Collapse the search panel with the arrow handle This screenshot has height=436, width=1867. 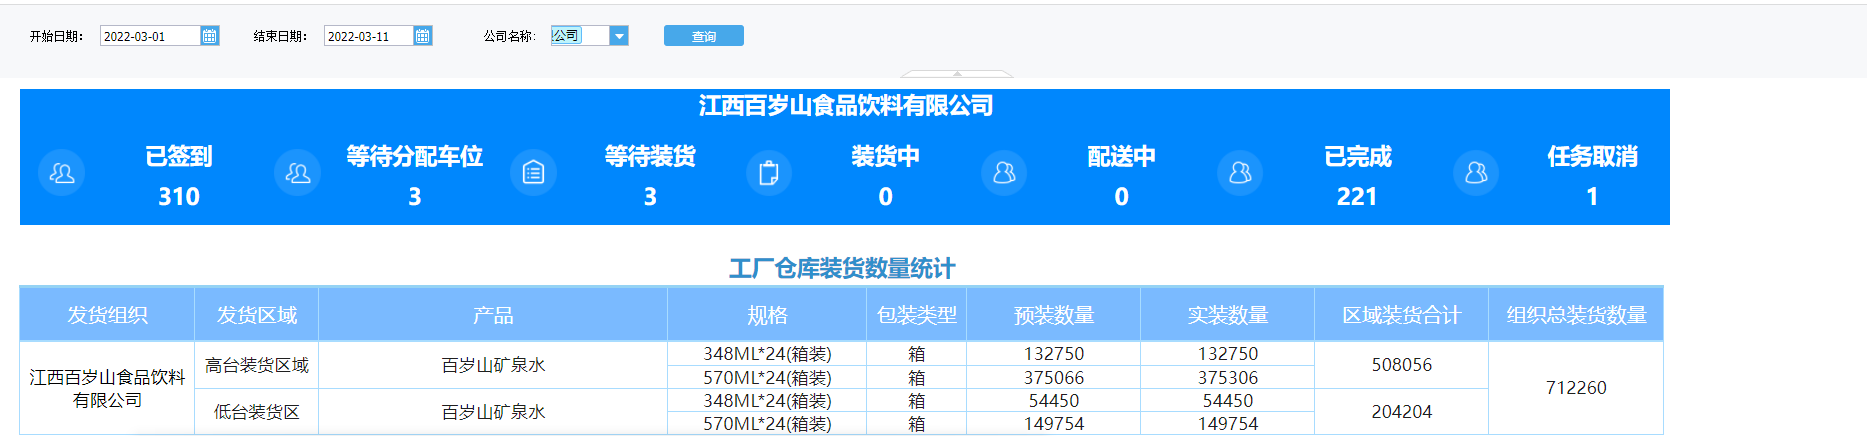(x=957, y=73)
